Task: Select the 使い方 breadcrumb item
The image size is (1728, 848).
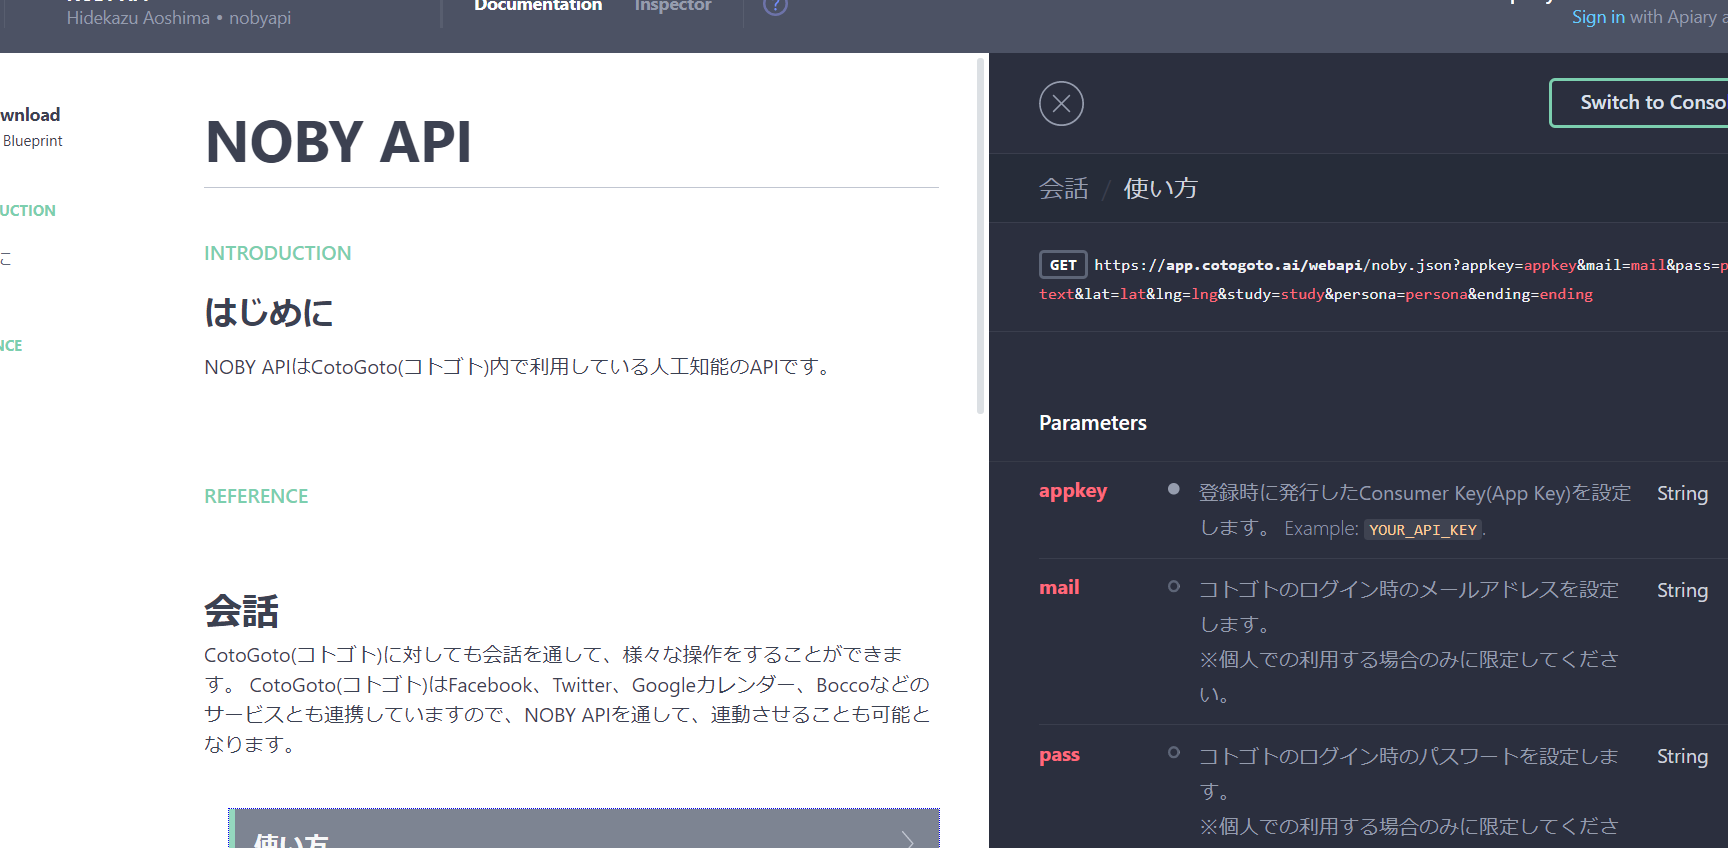Action: pyautogui.click(x=1160, y=189)
